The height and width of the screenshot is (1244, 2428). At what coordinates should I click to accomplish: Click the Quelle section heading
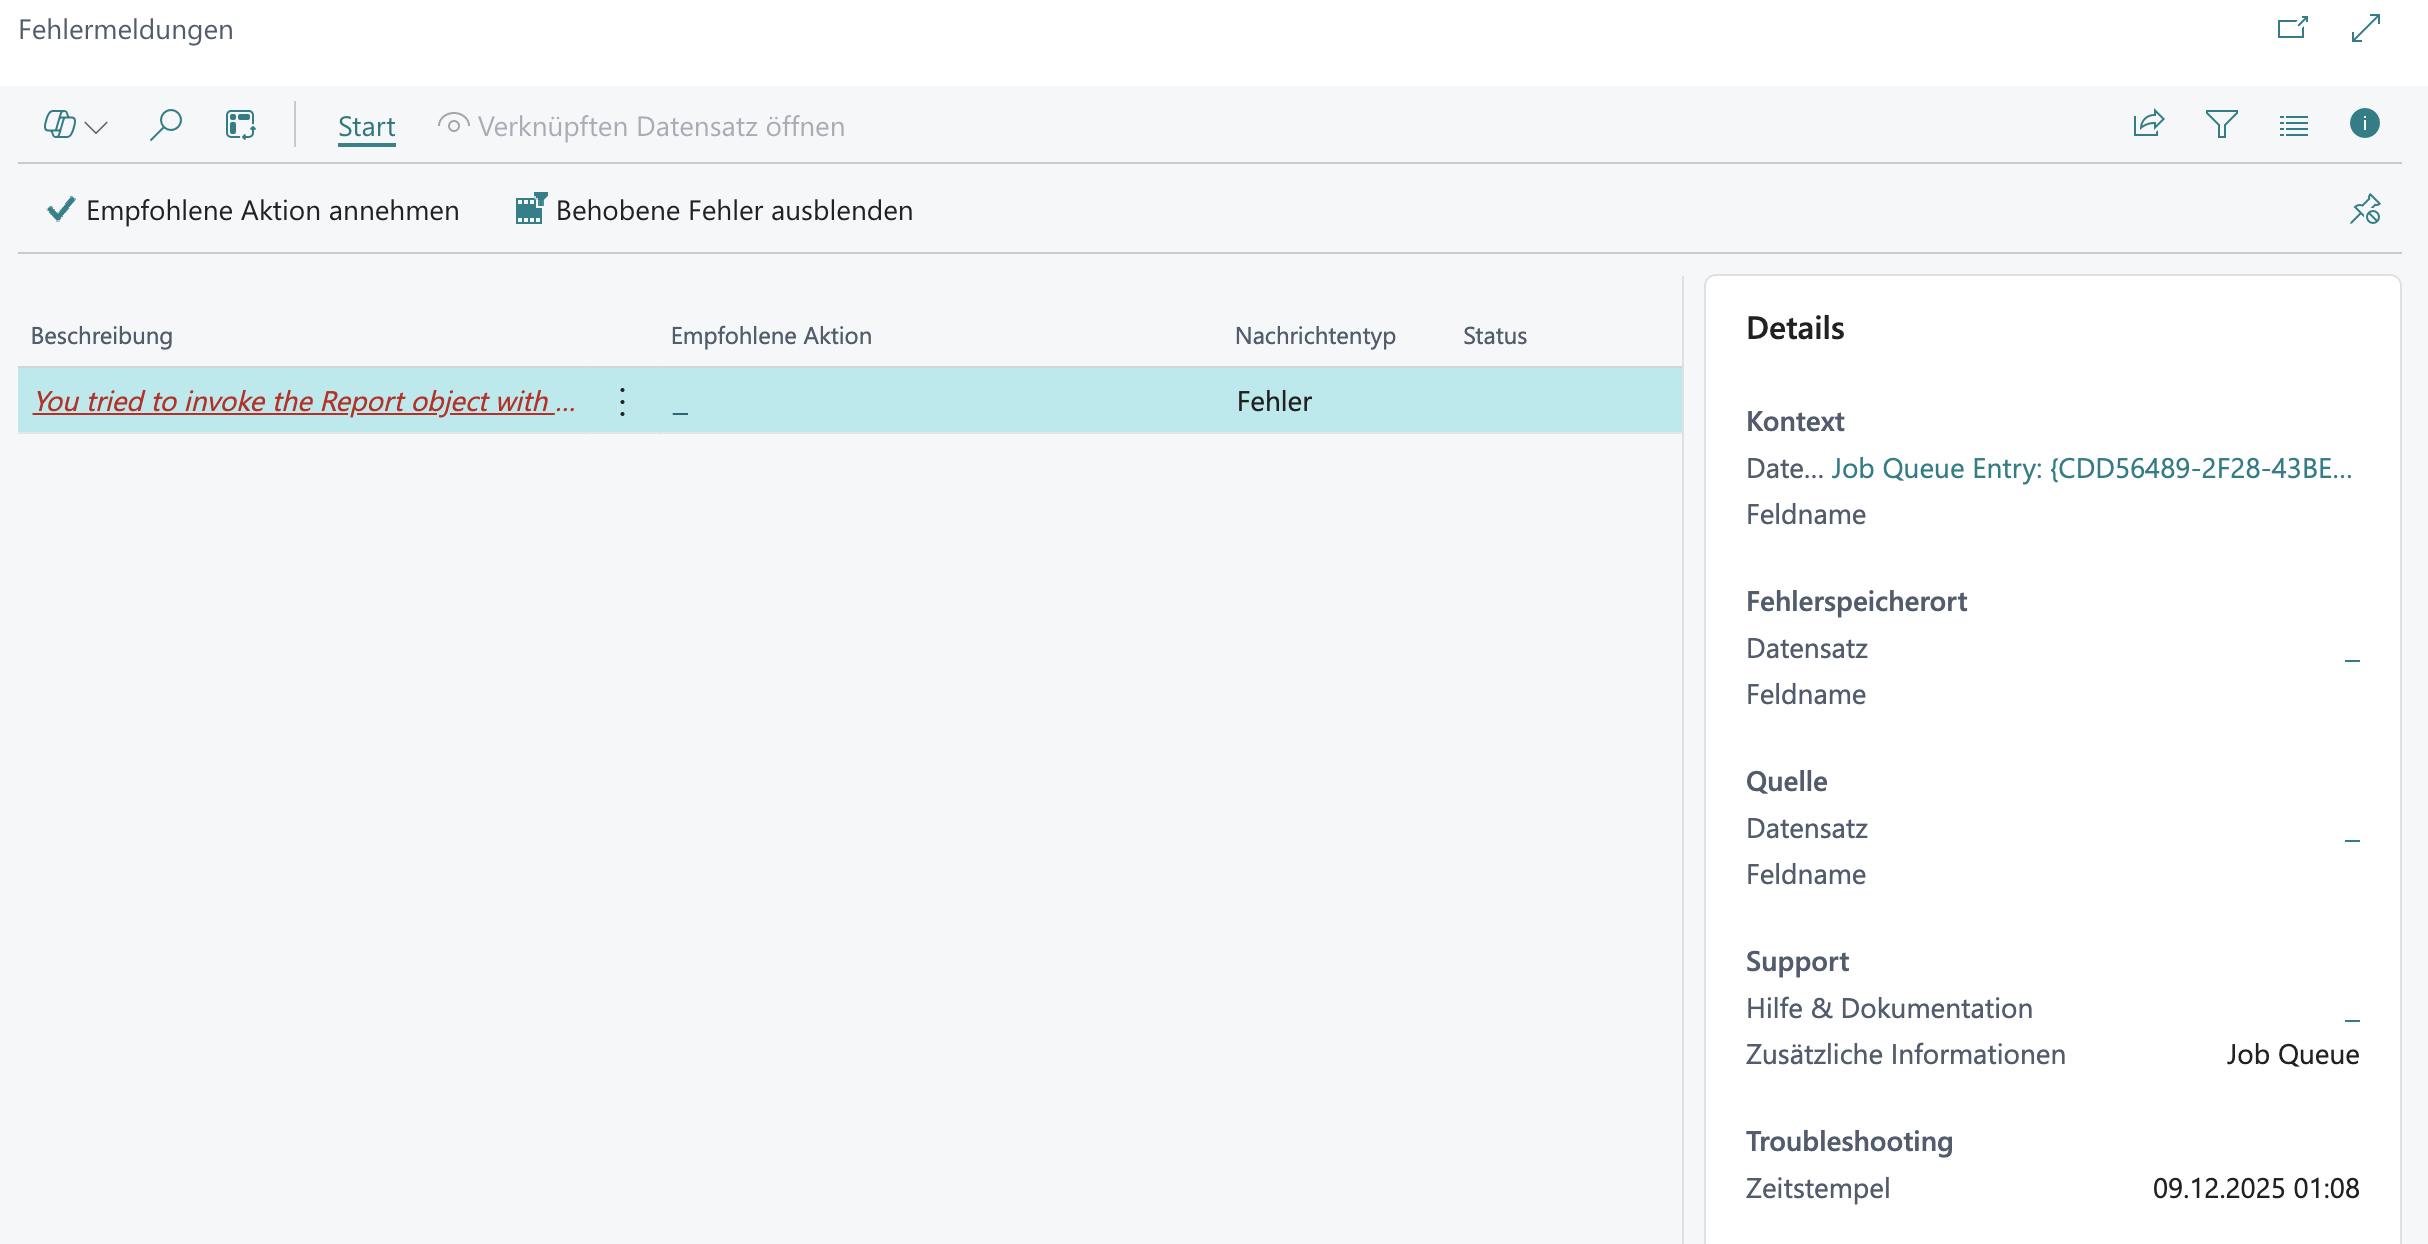[x=1786, y=781]
